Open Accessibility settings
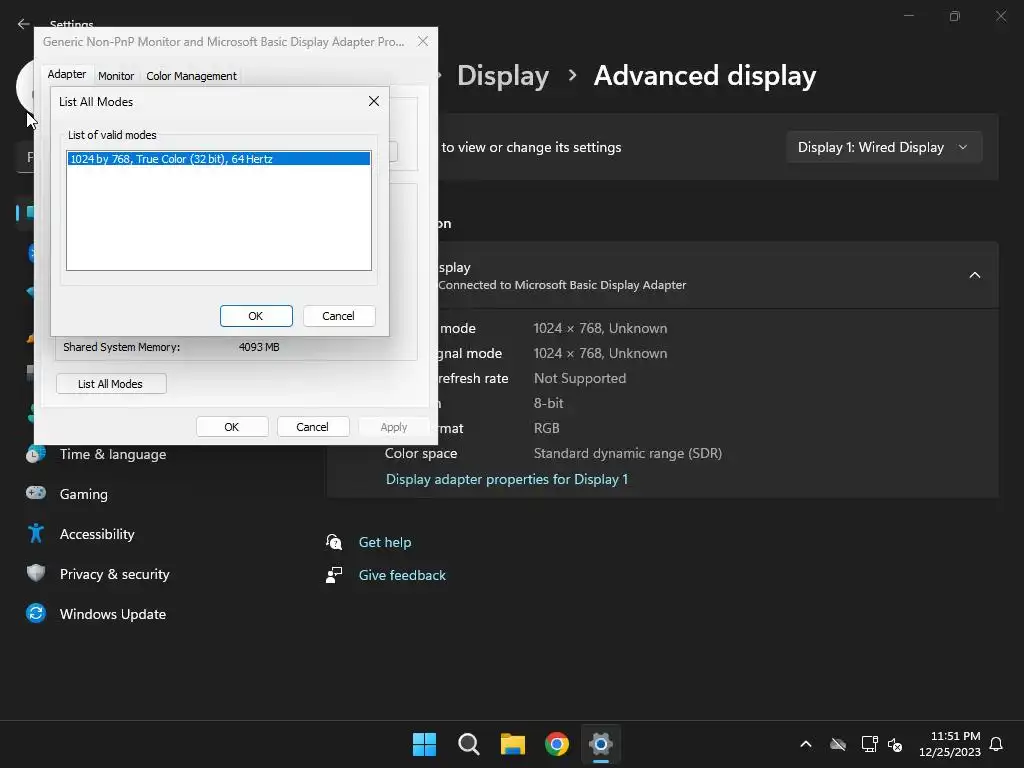Screen dimensions: 1024x768 point(97,534)
